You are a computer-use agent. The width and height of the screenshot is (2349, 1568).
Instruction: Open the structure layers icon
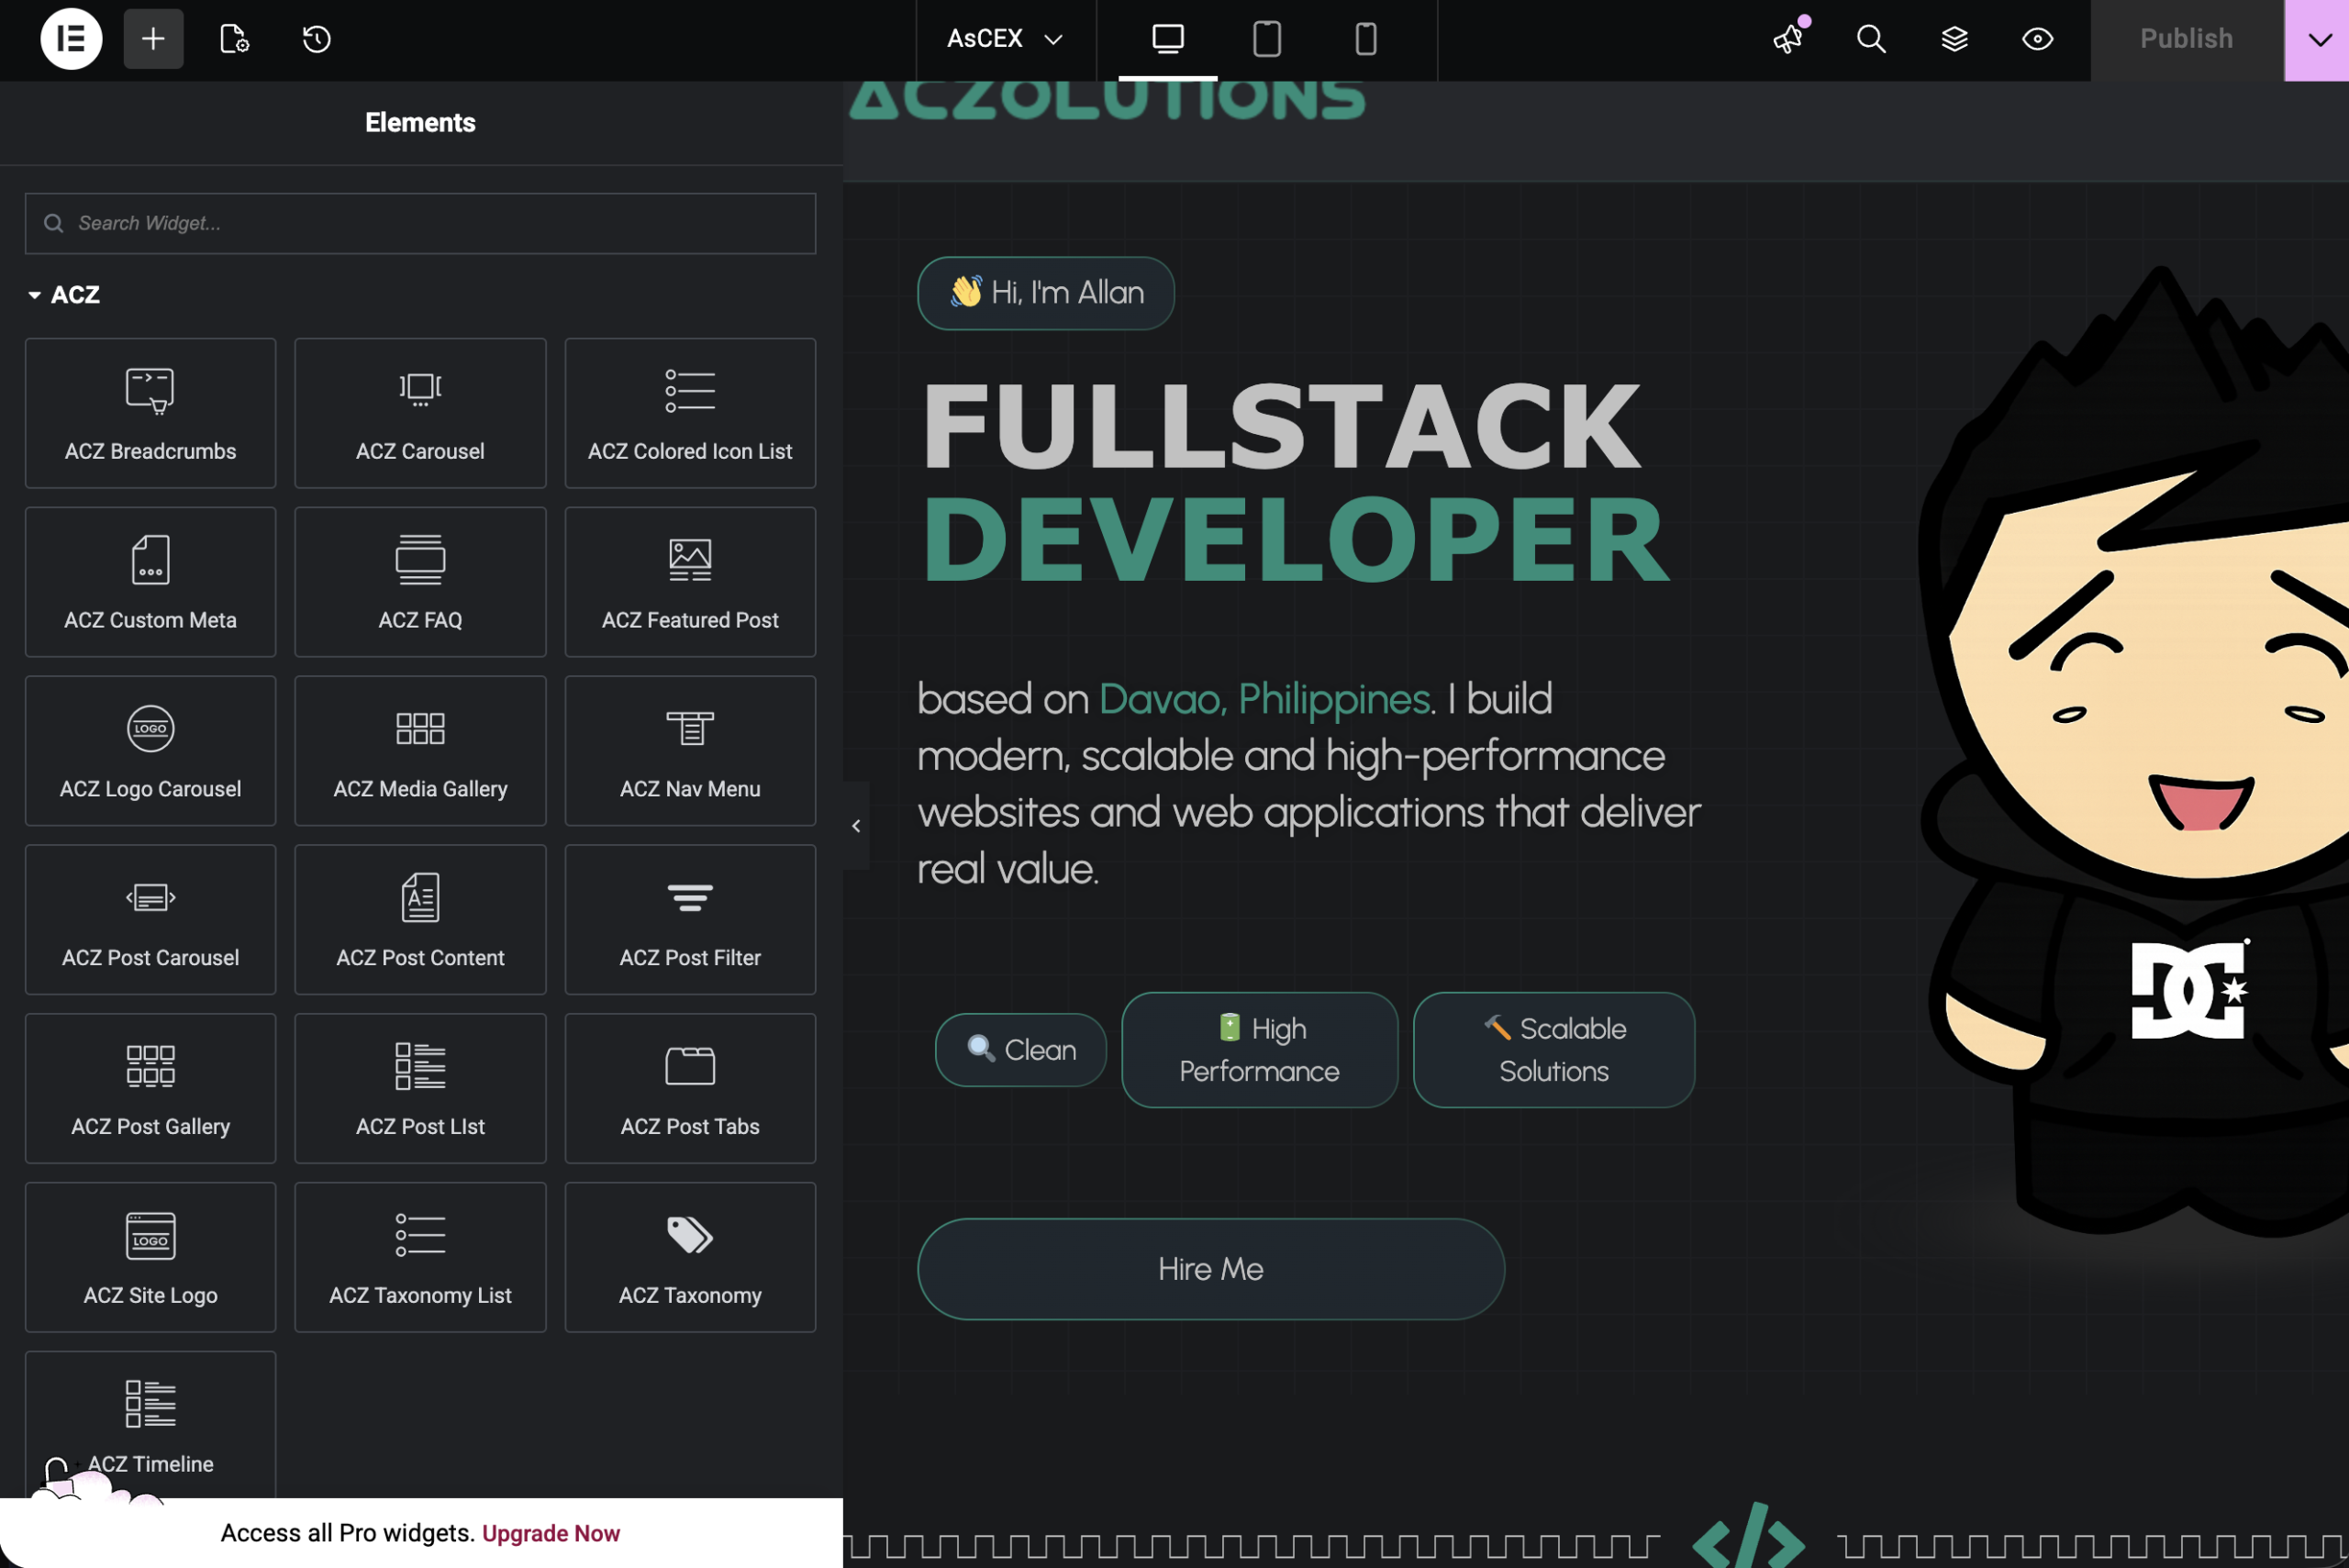click(1954, 39)
